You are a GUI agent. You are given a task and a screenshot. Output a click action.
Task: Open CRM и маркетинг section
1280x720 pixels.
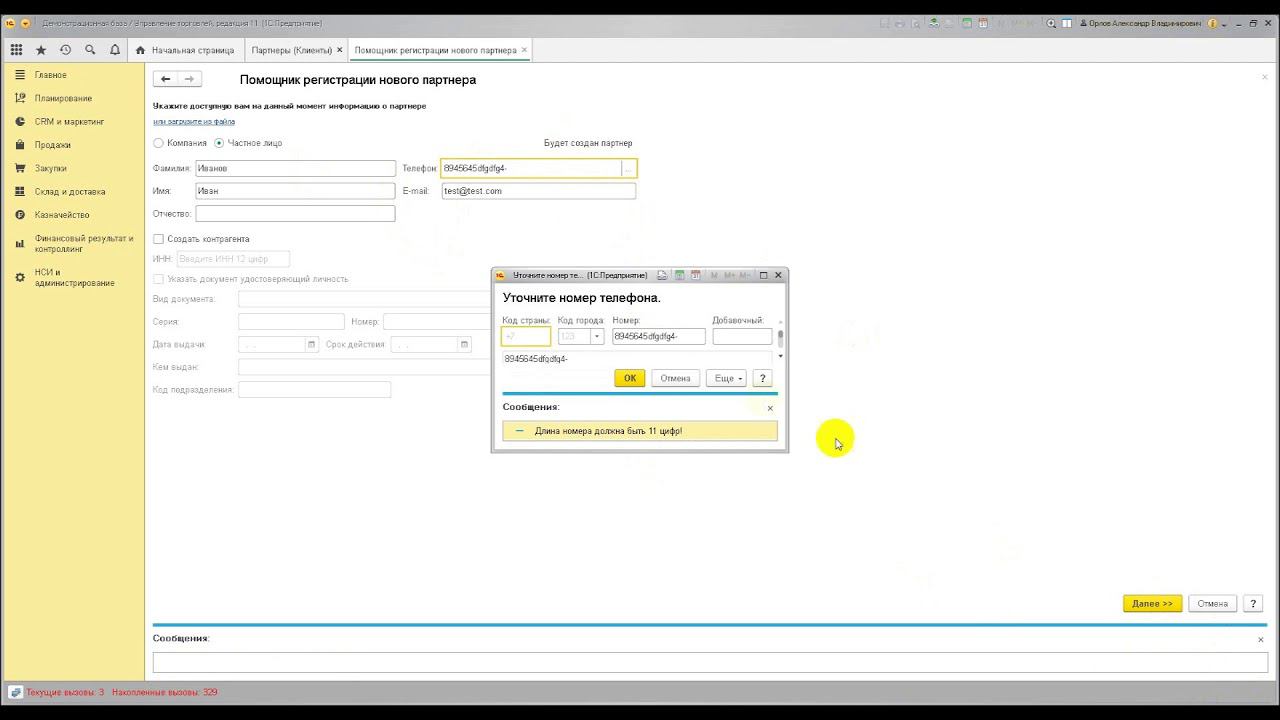pos(69,122)
